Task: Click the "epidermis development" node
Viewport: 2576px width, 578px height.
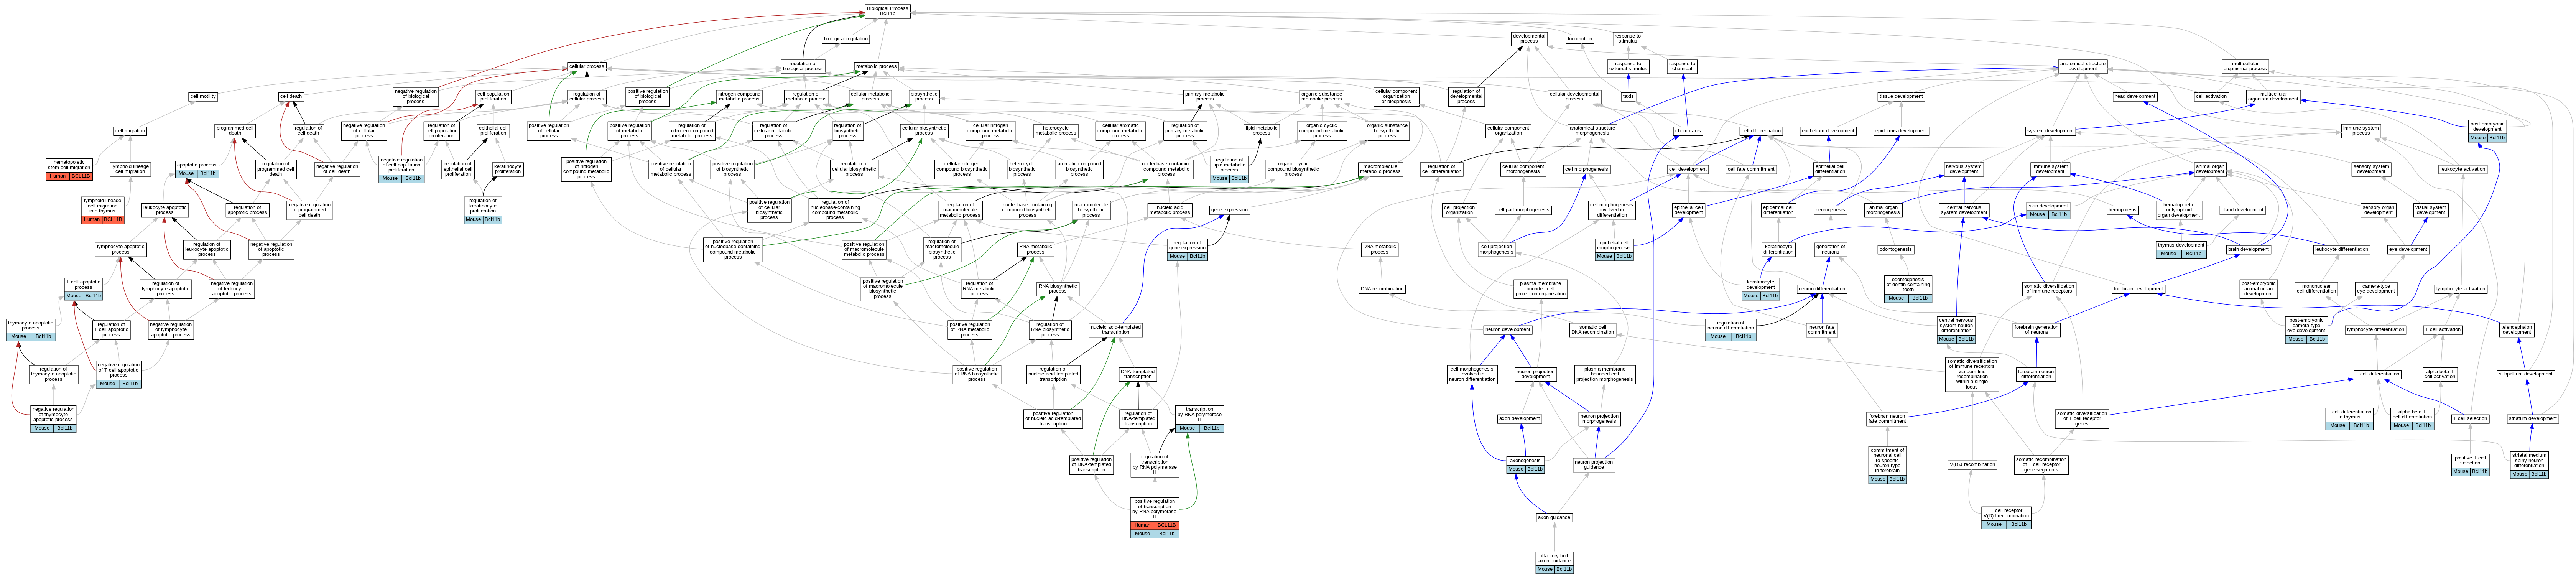Action: [x=1901, y=131]
